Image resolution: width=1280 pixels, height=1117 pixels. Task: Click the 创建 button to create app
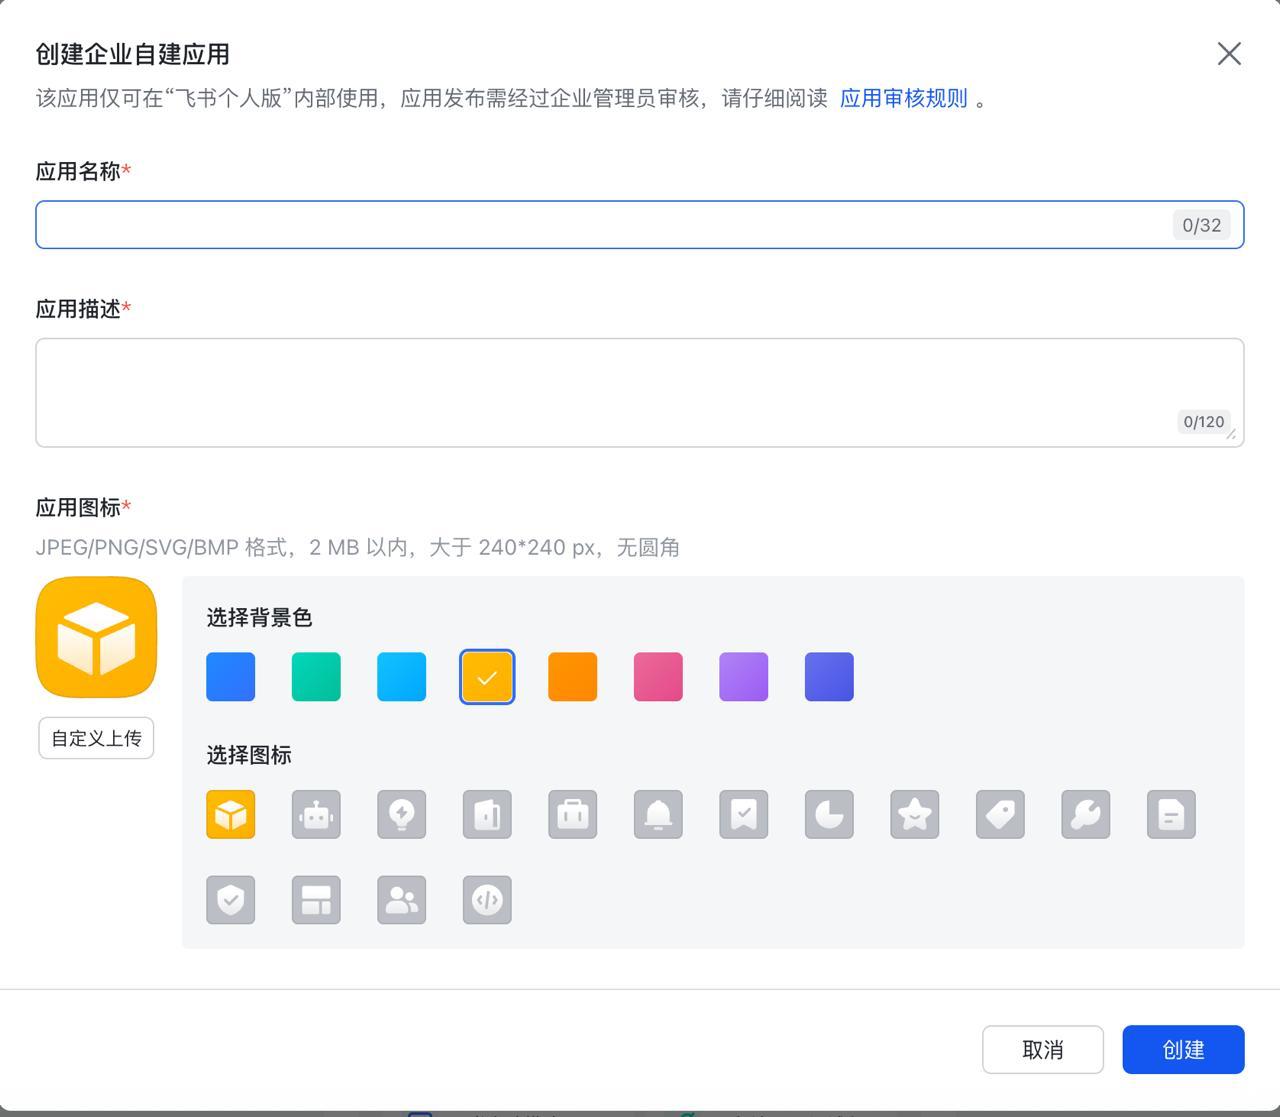tap(1183, 1049)
